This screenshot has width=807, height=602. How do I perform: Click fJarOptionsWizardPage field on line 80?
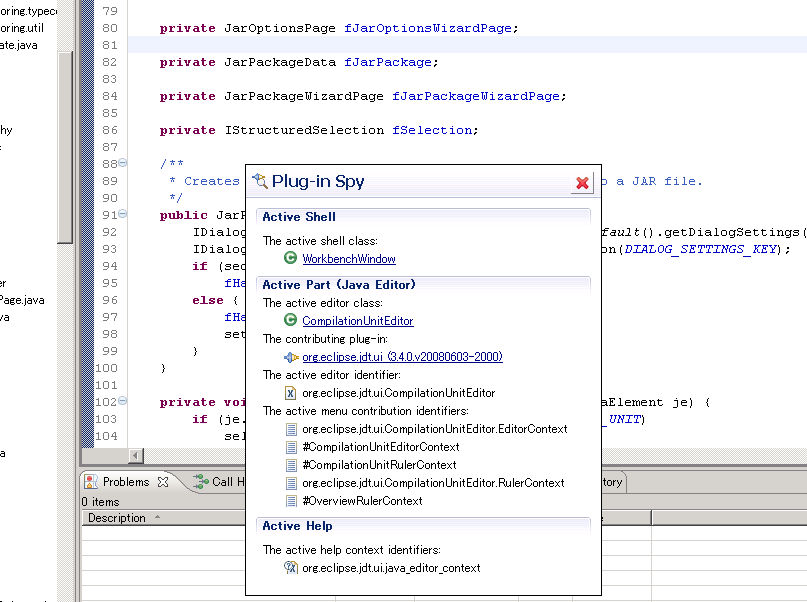tap(428, 28)
